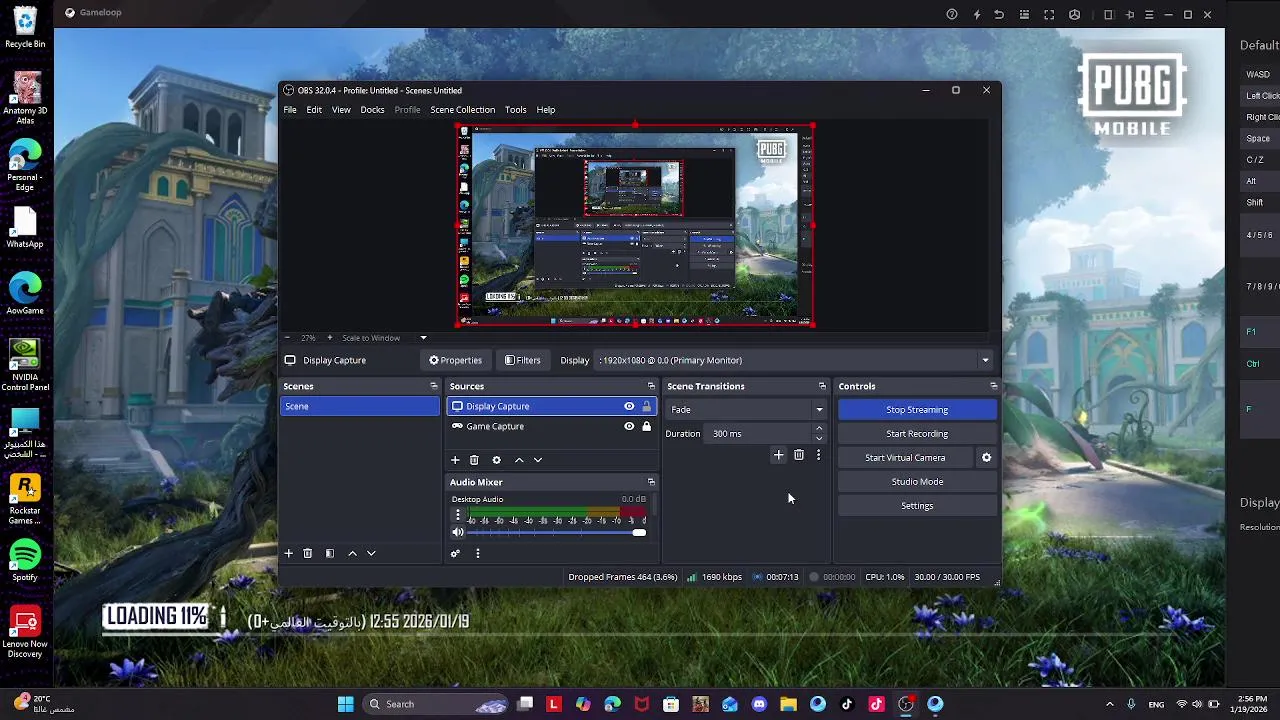The height and width of the screenshot is (720, 1280).
Task: Open the Docks menu
Action: 372,110
